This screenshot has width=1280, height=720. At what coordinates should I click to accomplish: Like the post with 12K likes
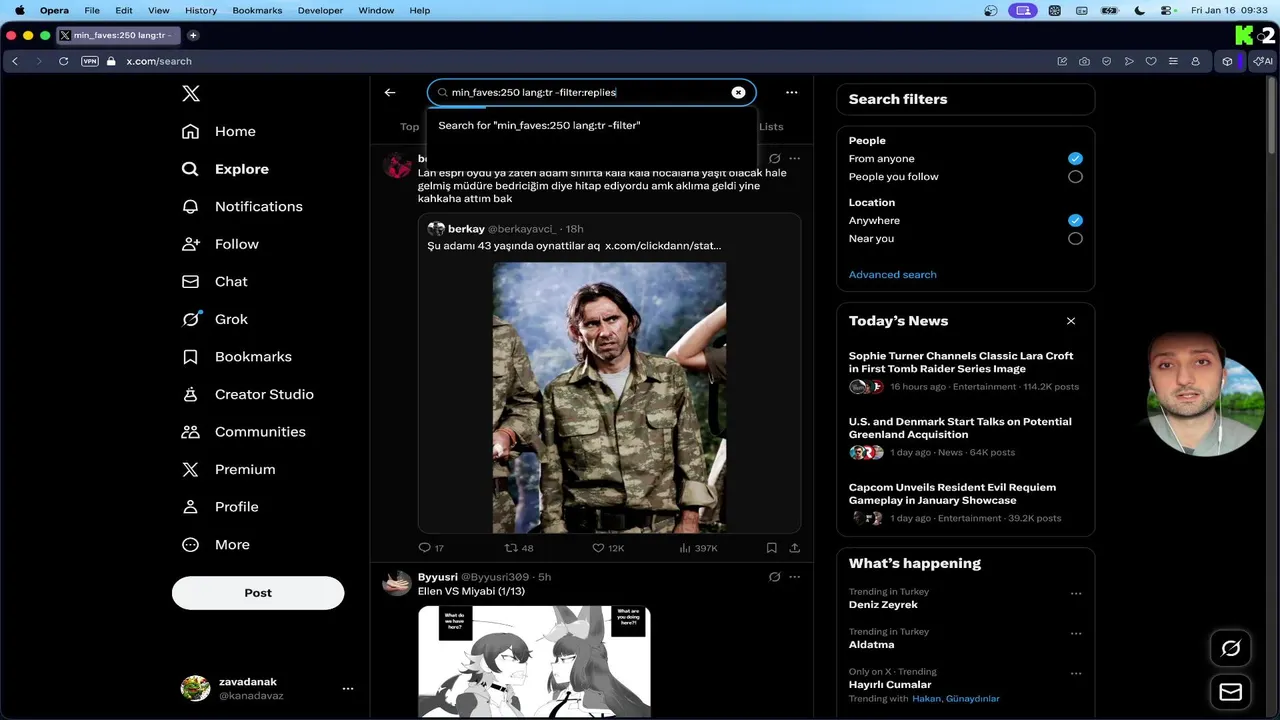point(608,548)
